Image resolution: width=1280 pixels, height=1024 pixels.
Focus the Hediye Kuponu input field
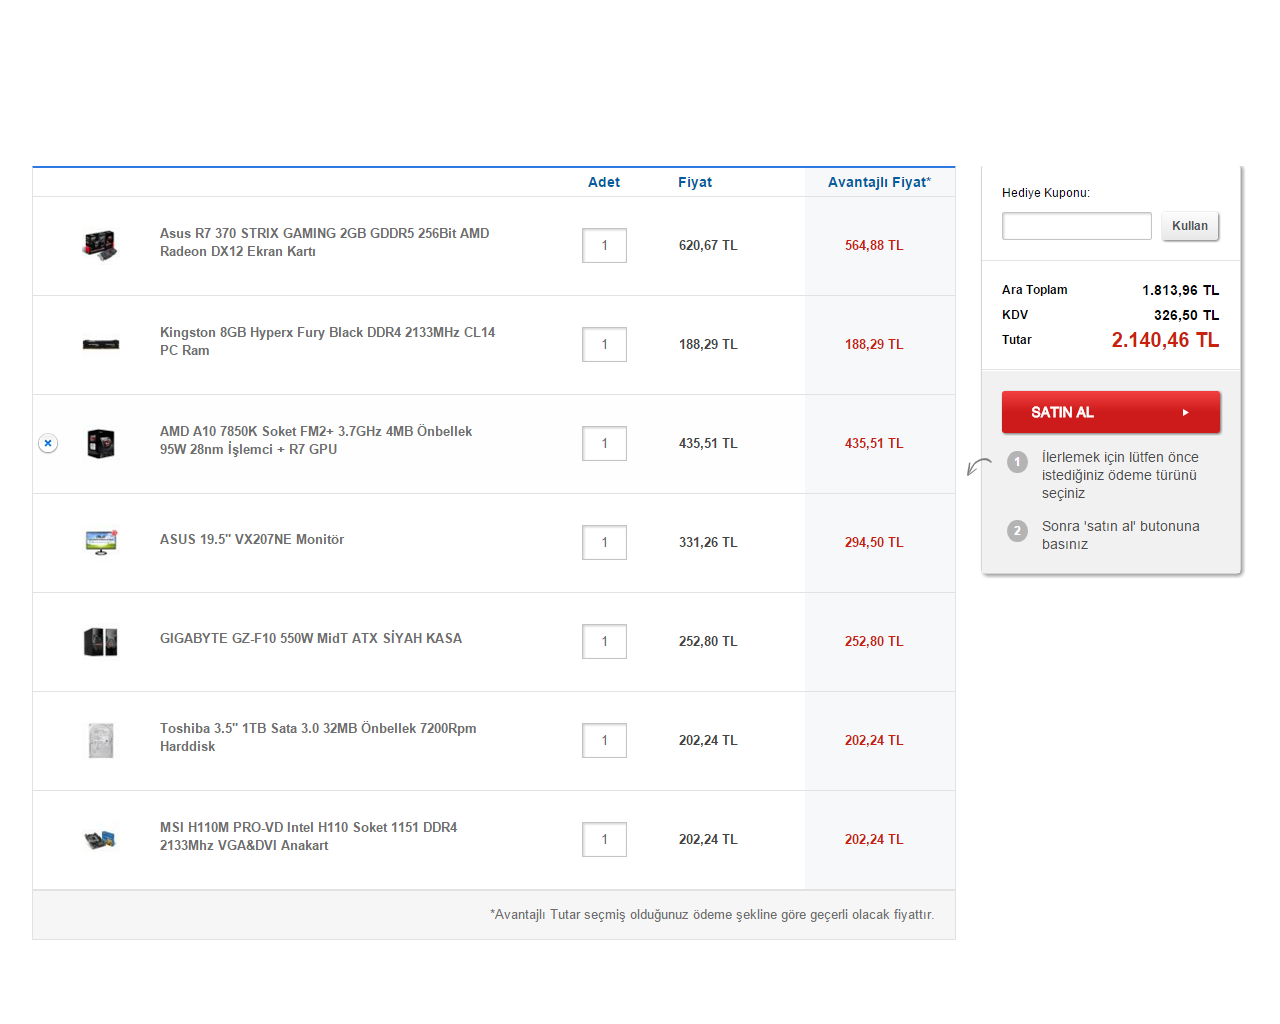coord(1077,226)
